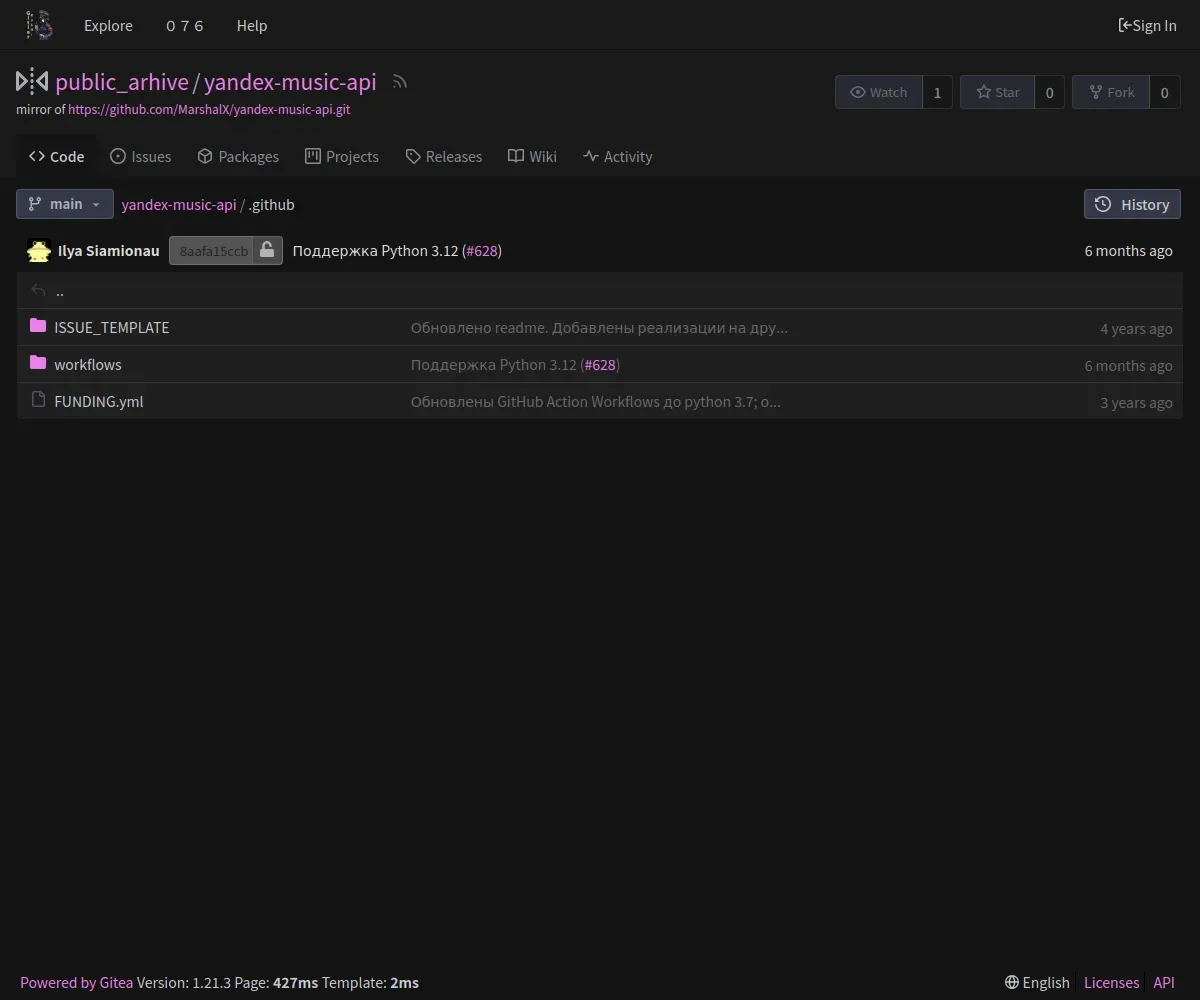This screenshot has height=1000, width=1200.
Task: Open the public_arhive owner link
Action: pyautogui.click(x=122, y=81)
